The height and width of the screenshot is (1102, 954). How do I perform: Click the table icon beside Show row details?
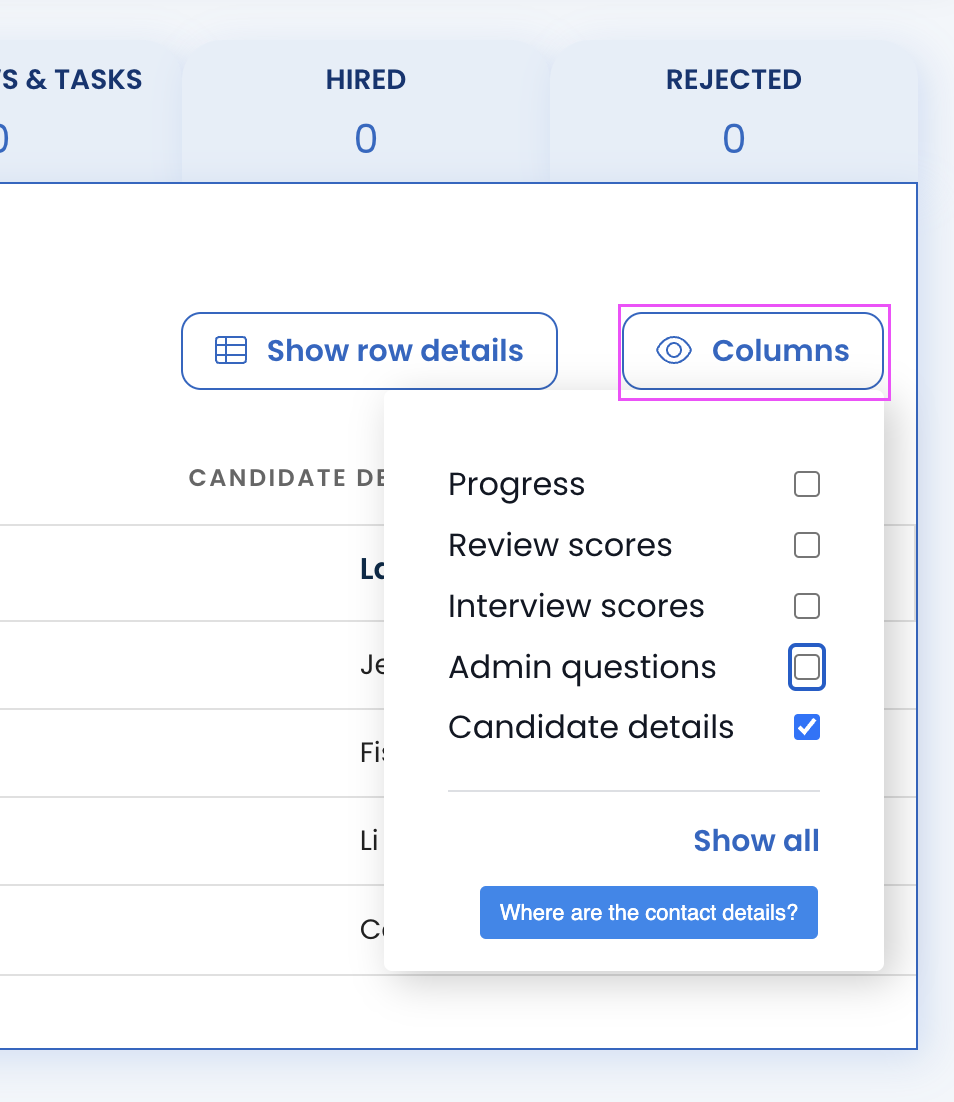point(231,351)
